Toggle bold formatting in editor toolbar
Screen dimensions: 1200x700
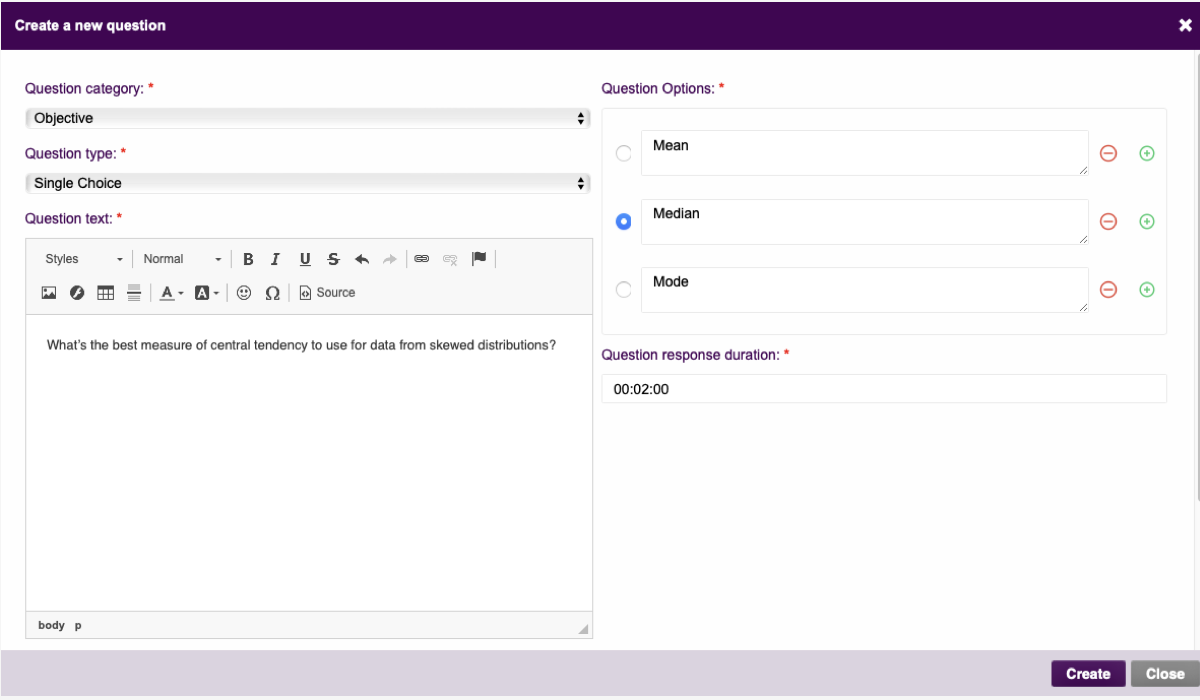coord(248,259)
